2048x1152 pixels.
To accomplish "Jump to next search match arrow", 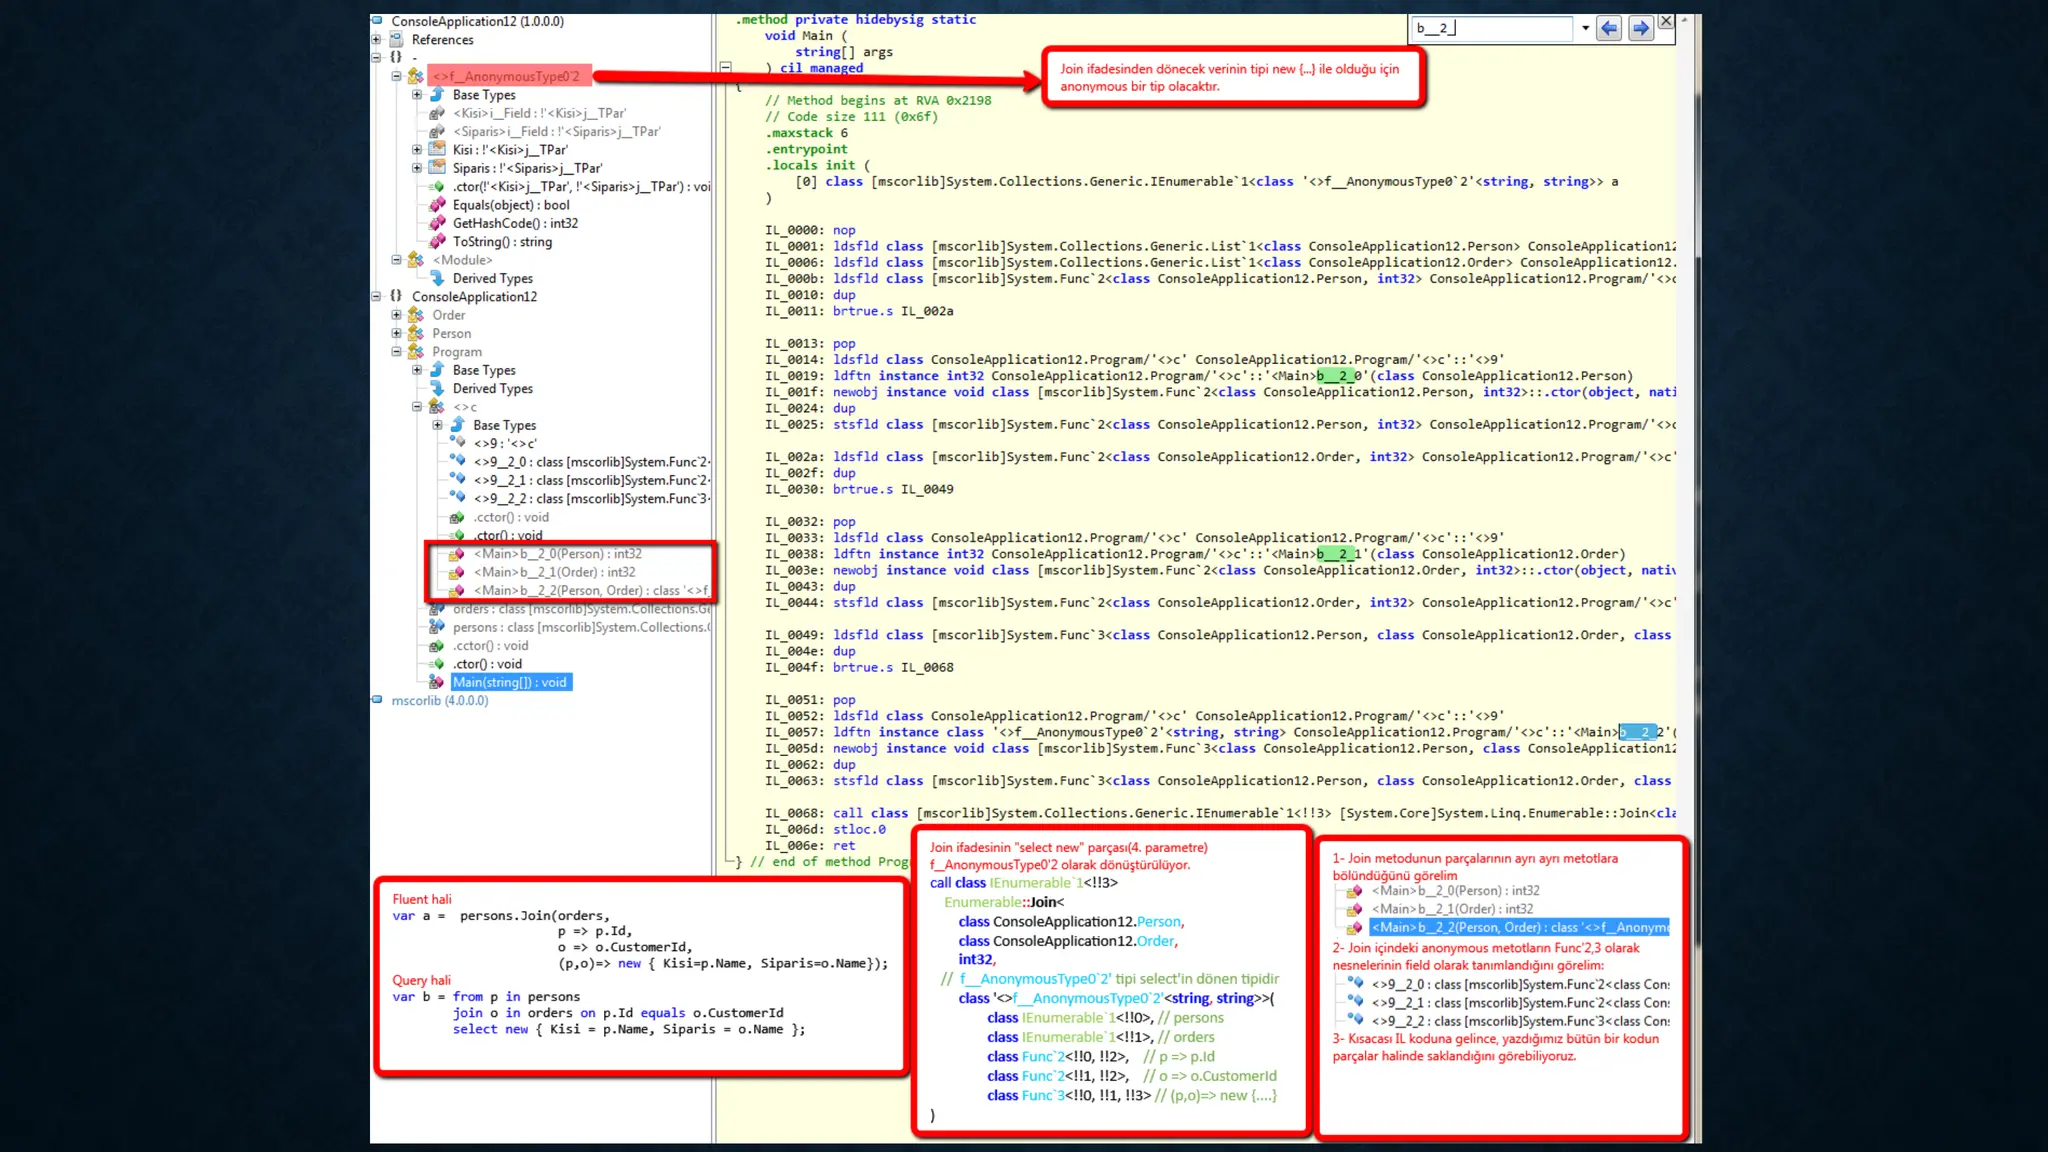I will [x=1641, y=28].
